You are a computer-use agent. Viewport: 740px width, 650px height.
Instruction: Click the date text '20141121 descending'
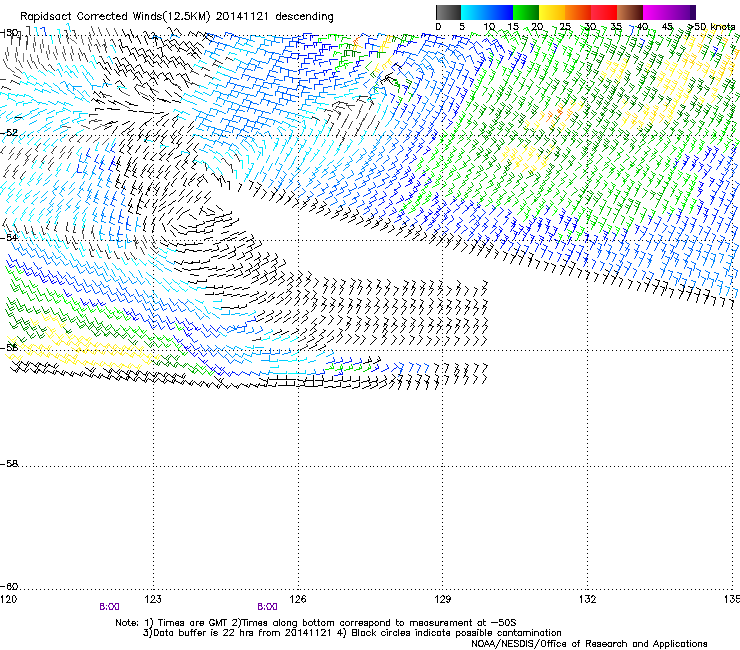click(x=275, y=16)
